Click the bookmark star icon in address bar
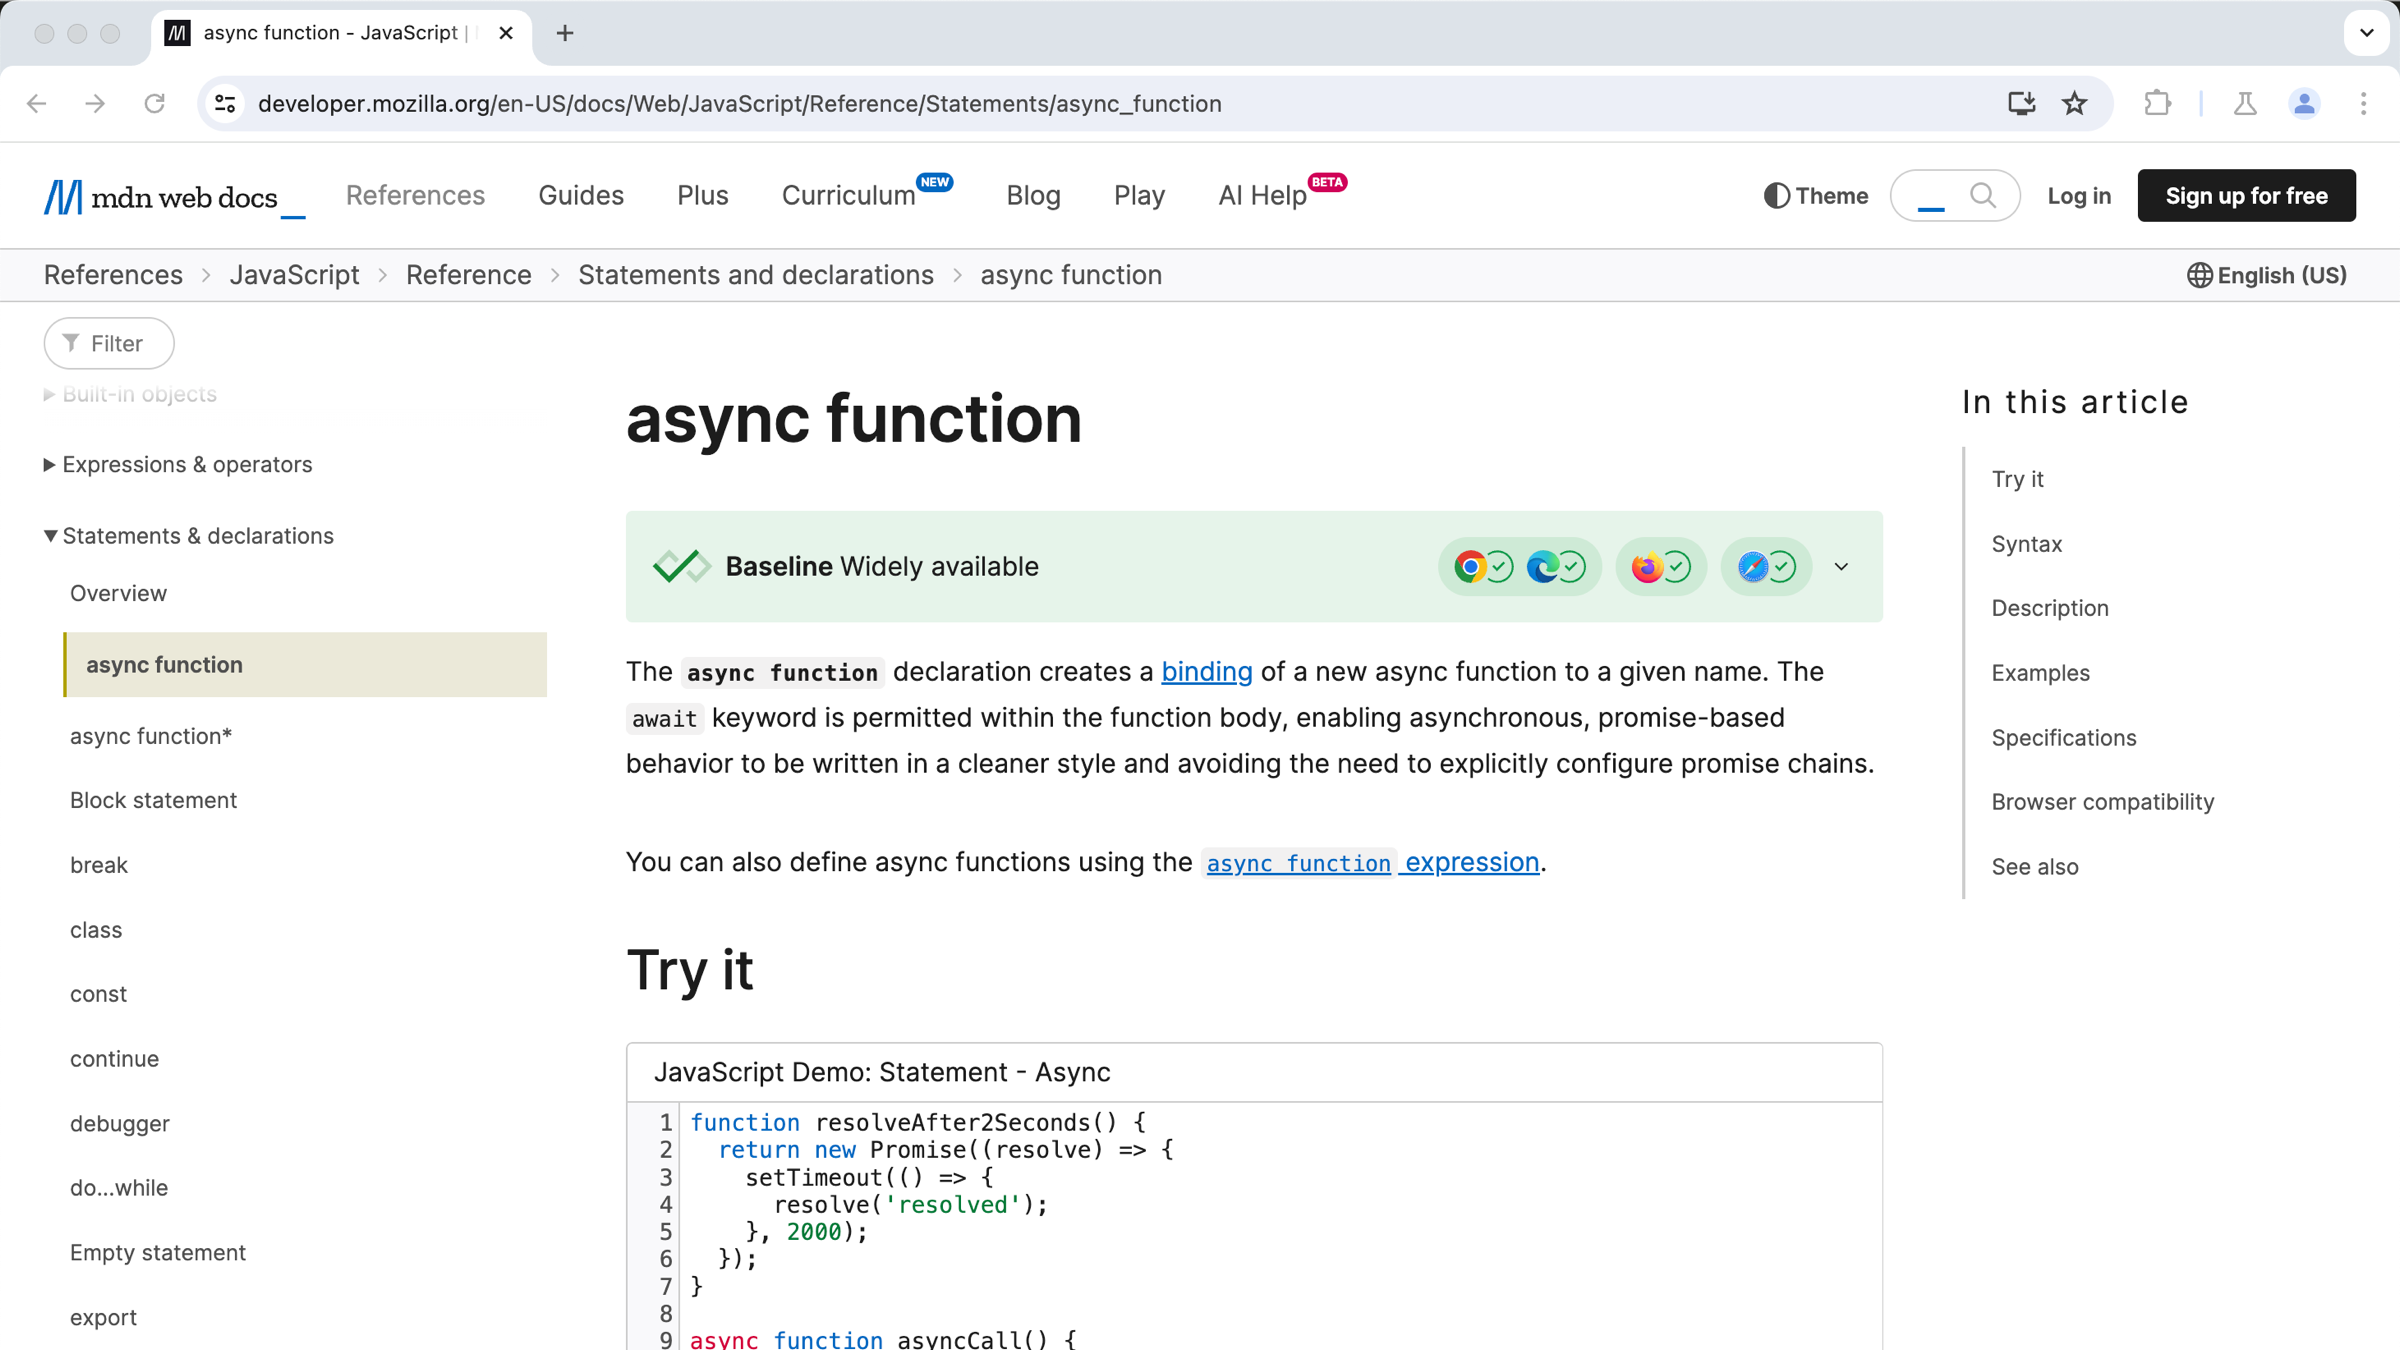The height and width of the screenshot is (1350, 2400). 2075,102
